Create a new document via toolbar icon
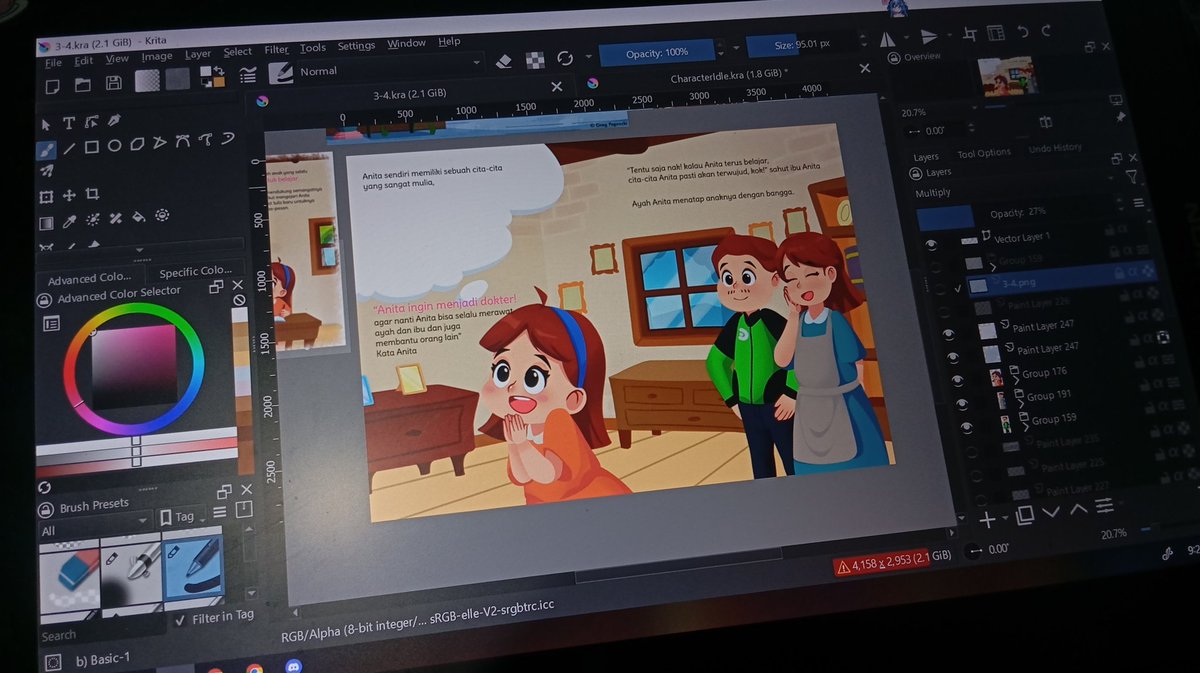This screenshot has height=673, width=1200. click(53, 86)
